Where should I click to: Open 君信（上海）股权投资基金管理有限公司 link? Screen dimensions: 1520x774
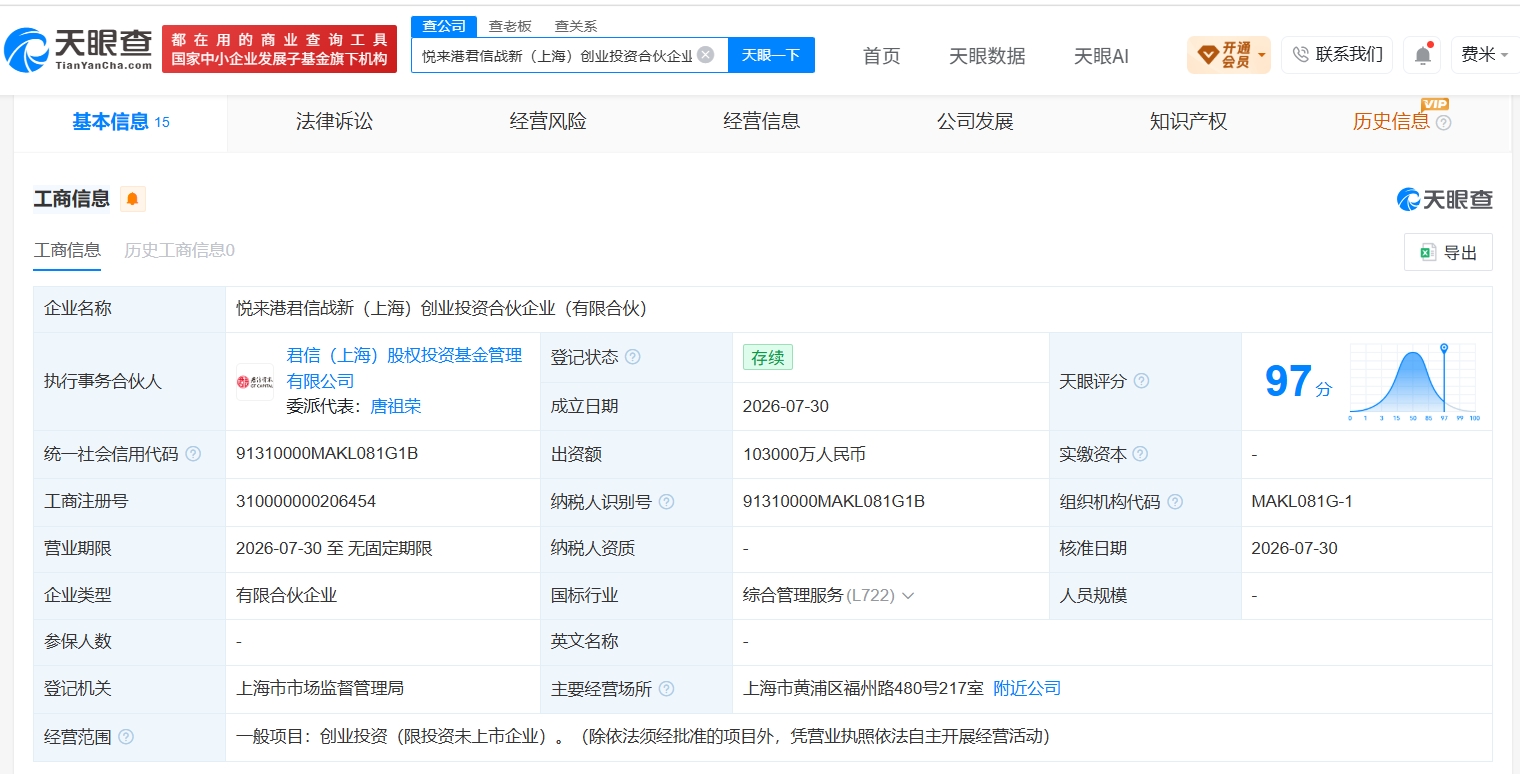tap(404, 368)
